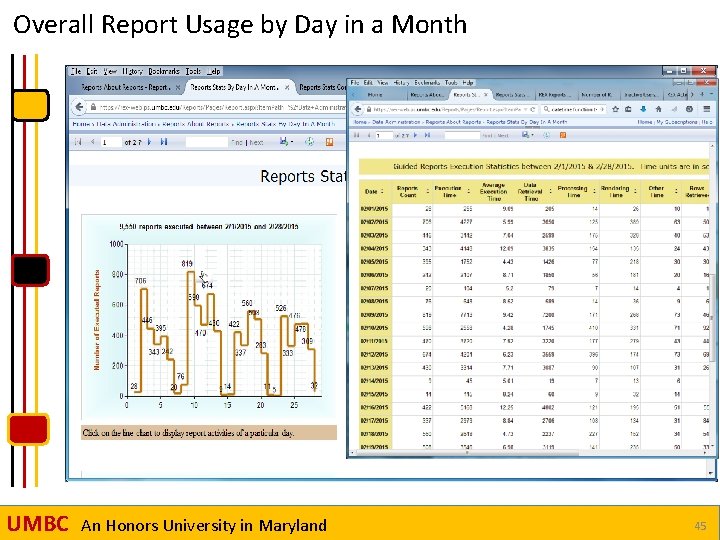Viewport: 720px width, 540px height.
Task: Click the refresh report icon in chart window
Action: click(x=309, y=142)
